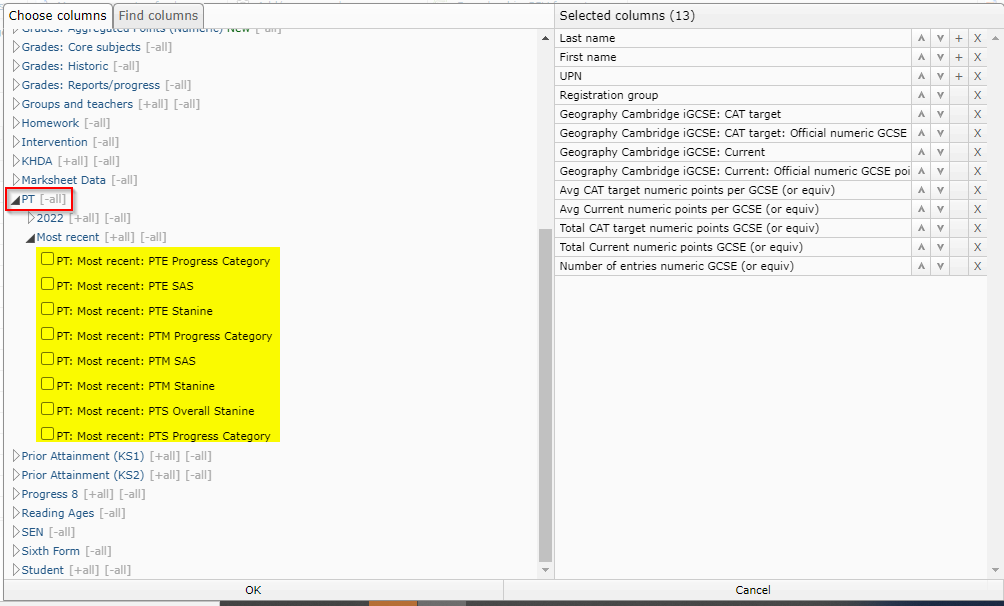
Task: Expand the 2022 node under PT
Action: click(x=31, y=218)
